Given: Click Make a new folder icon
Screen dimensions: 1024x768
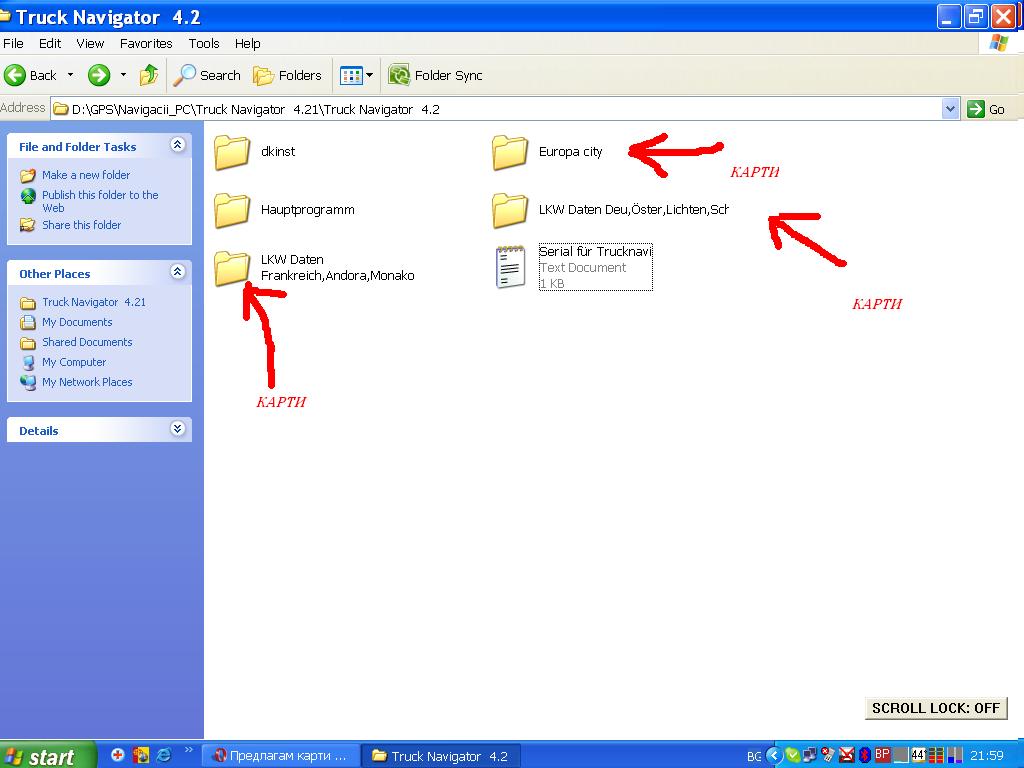Looking at the screenshot, I should coord(27,175).
